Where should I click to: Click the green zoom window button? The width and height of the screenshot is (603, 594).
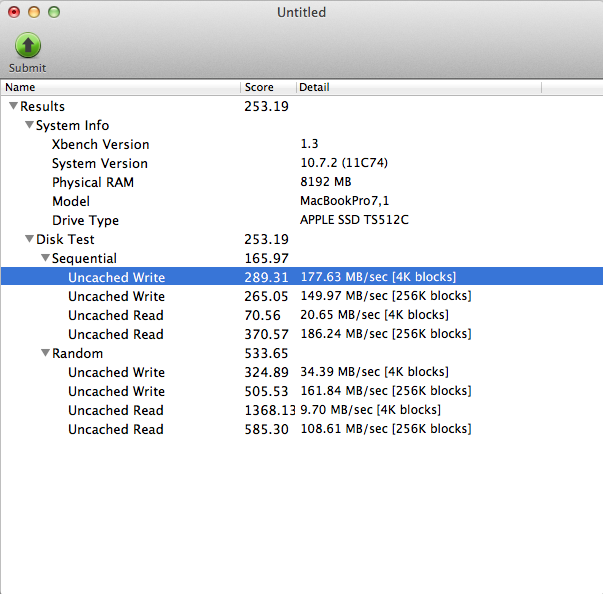pyautogui.click(x=54, y=12)
